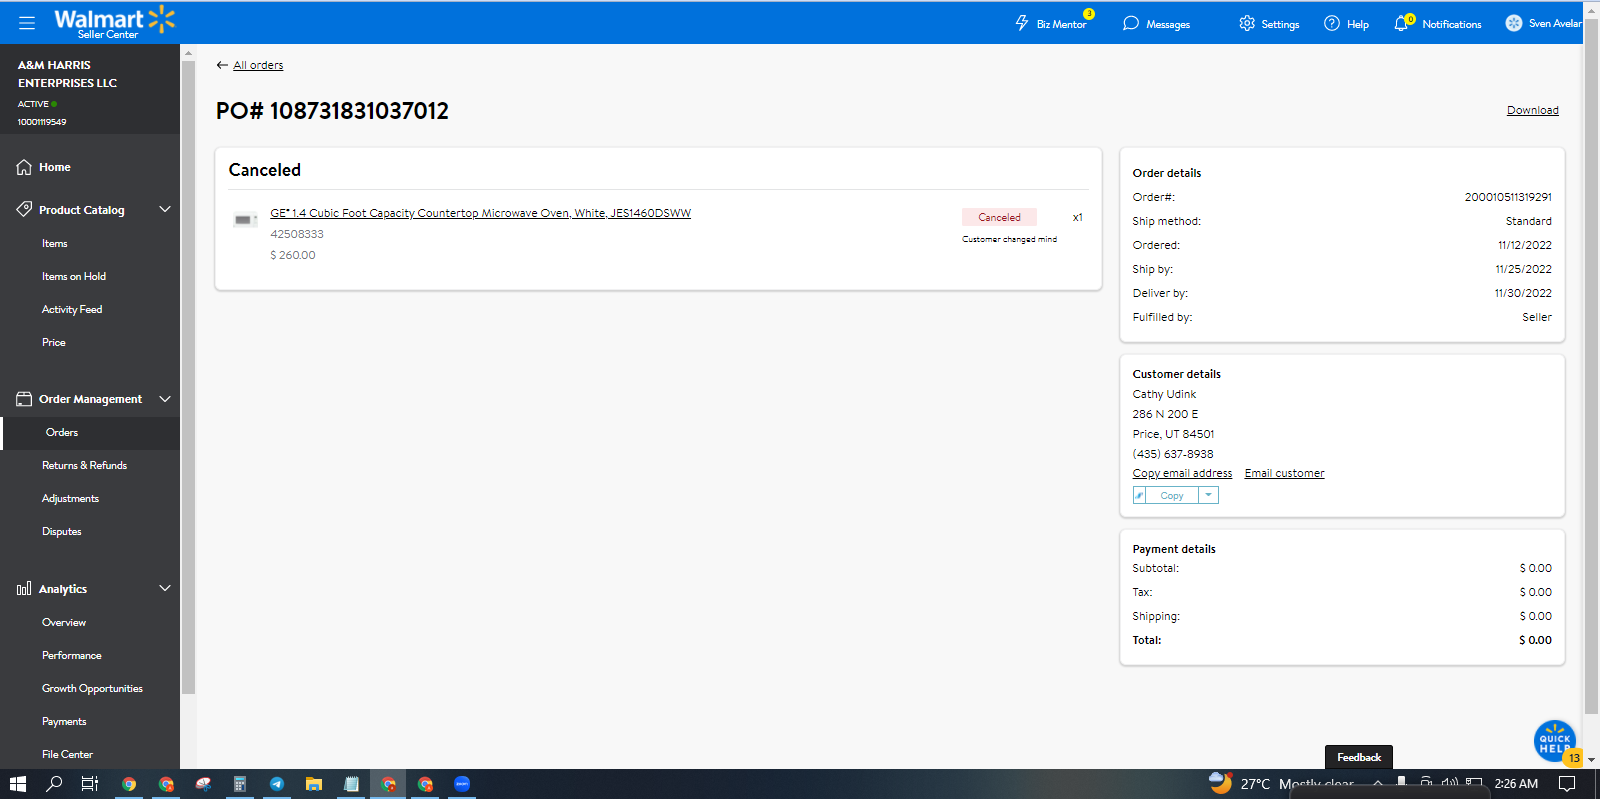Viewport: 1600px width, 799px height.
Task: Open the Notifications bell
Action: click(1402, 23)
